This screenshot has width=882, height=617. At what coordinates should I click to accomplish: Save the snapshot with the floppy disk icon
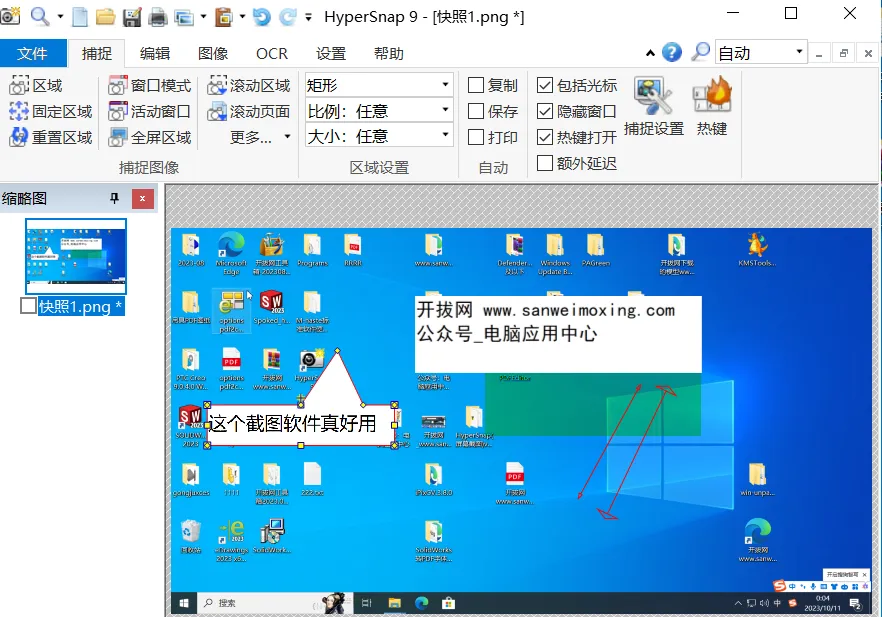coord(132,17)
